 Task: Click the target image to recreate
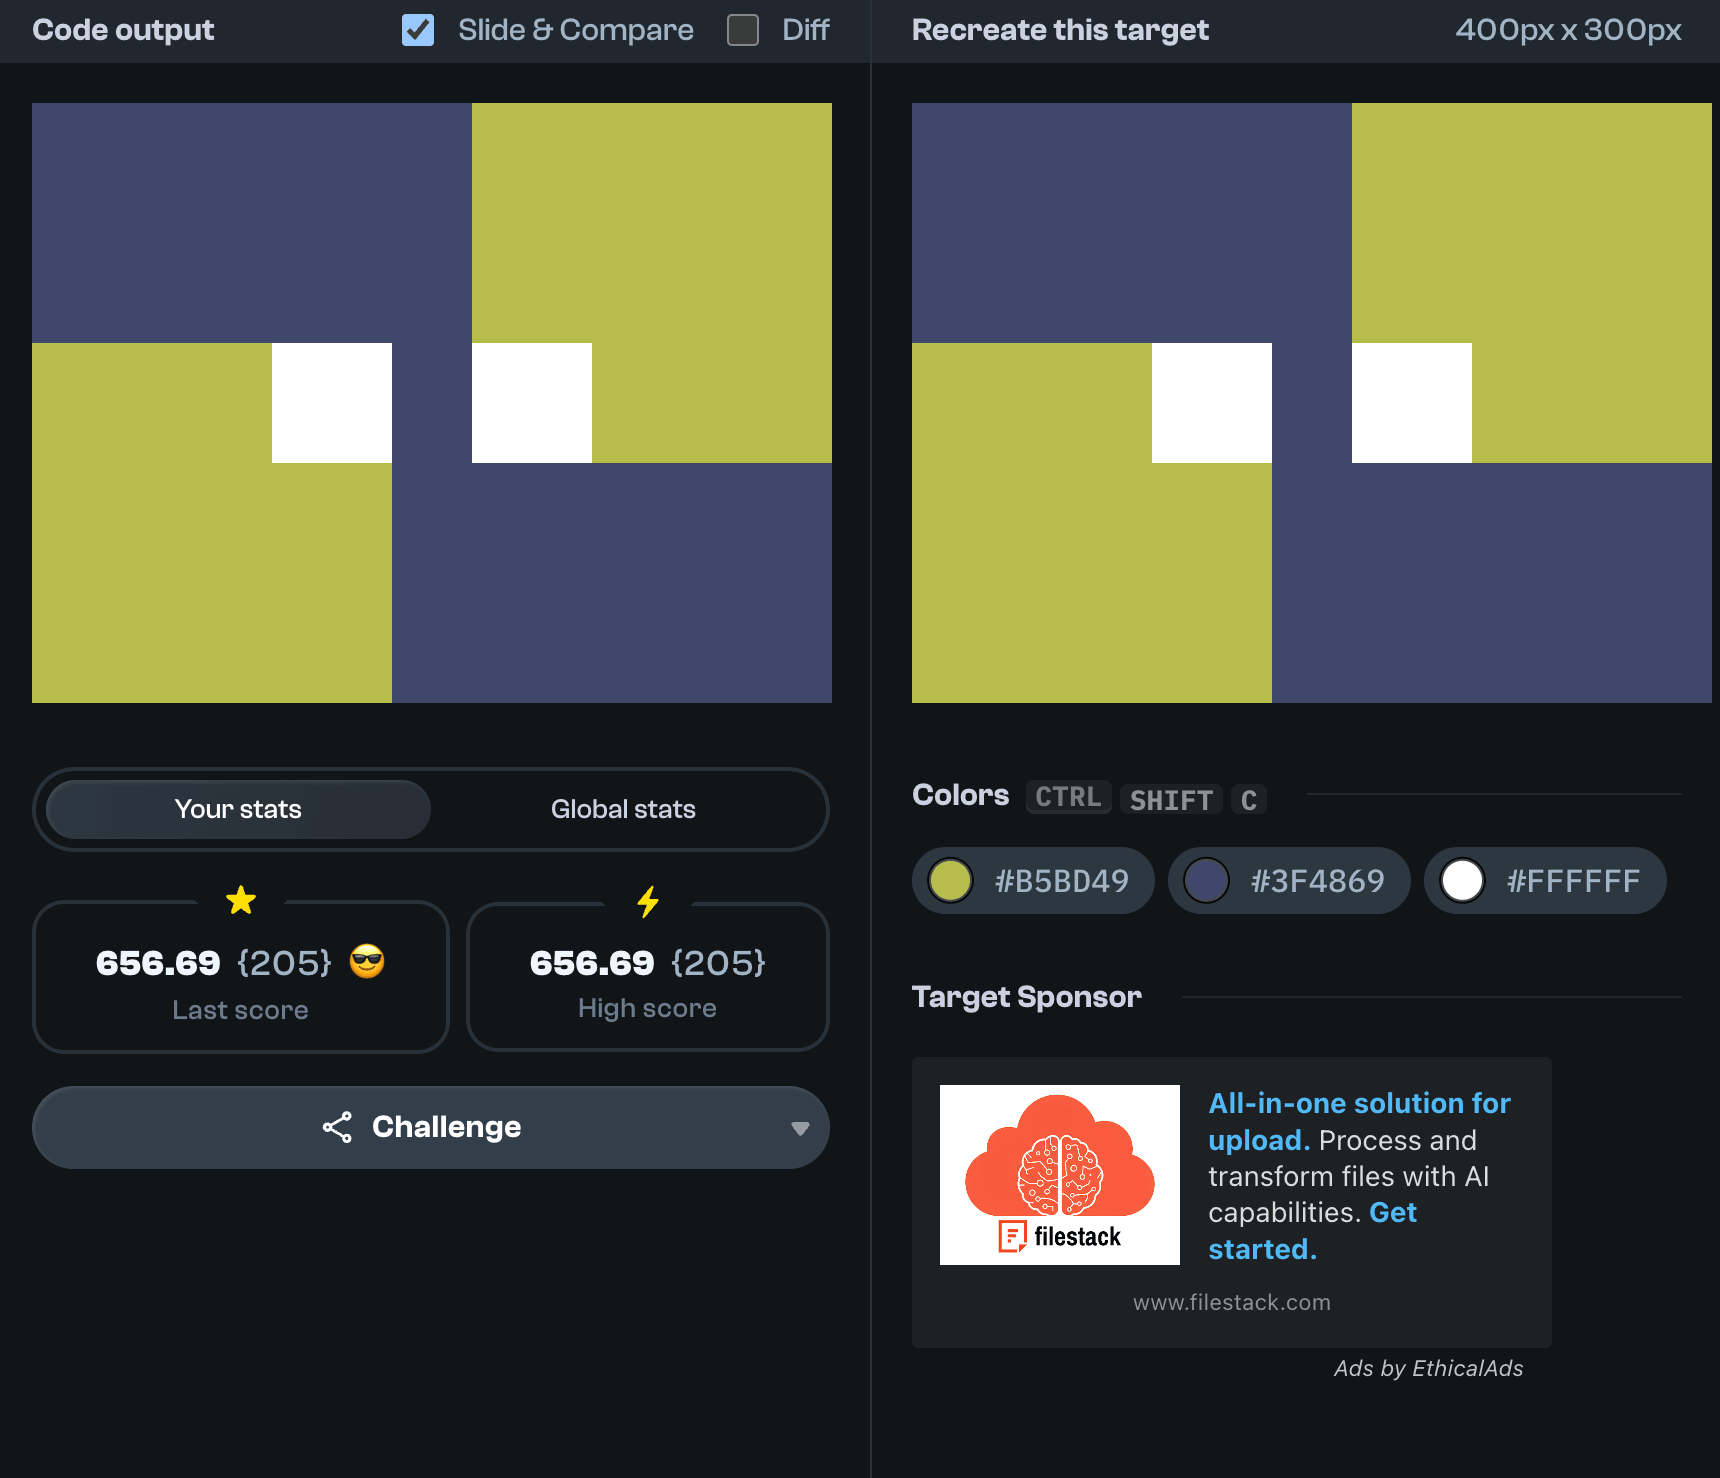point(1312,403)
